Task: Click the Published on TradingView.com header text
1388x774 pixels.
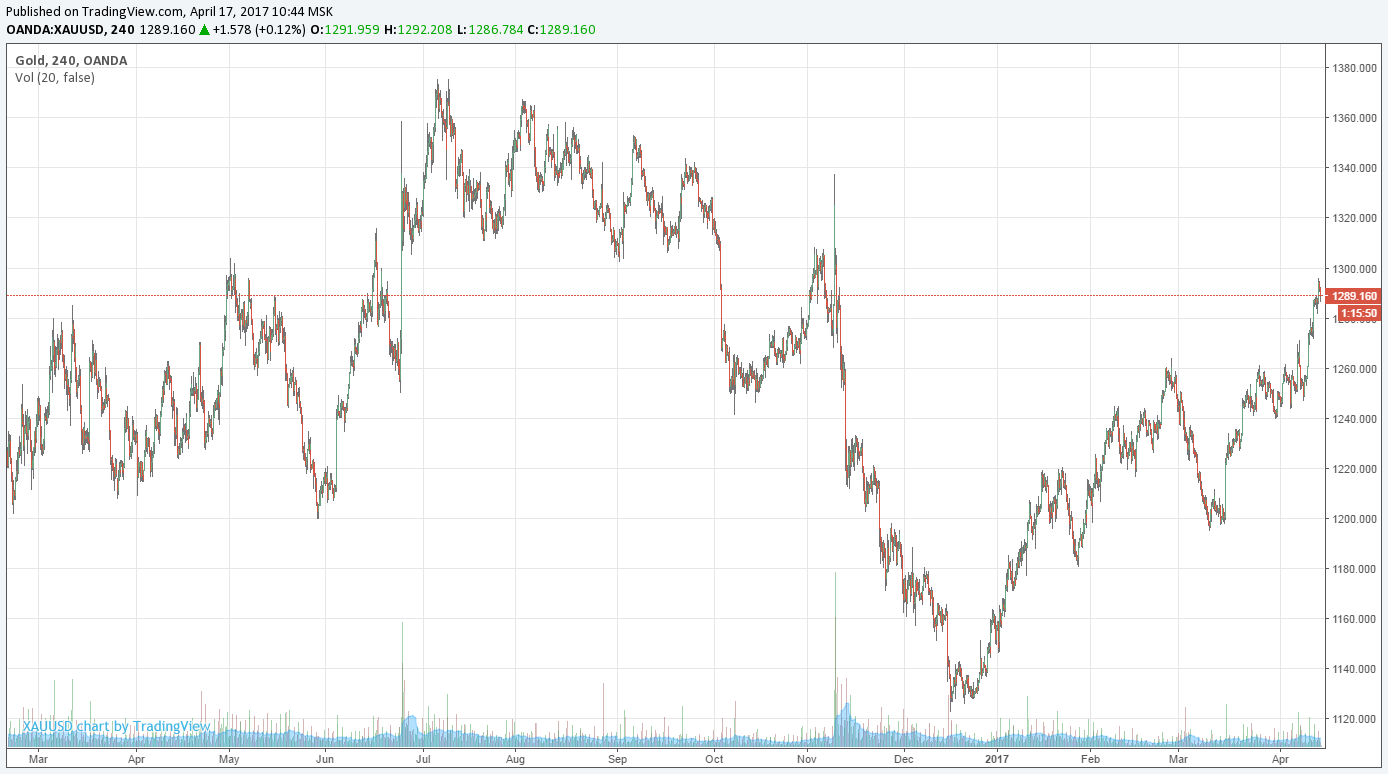Action: tap(96, 12)
